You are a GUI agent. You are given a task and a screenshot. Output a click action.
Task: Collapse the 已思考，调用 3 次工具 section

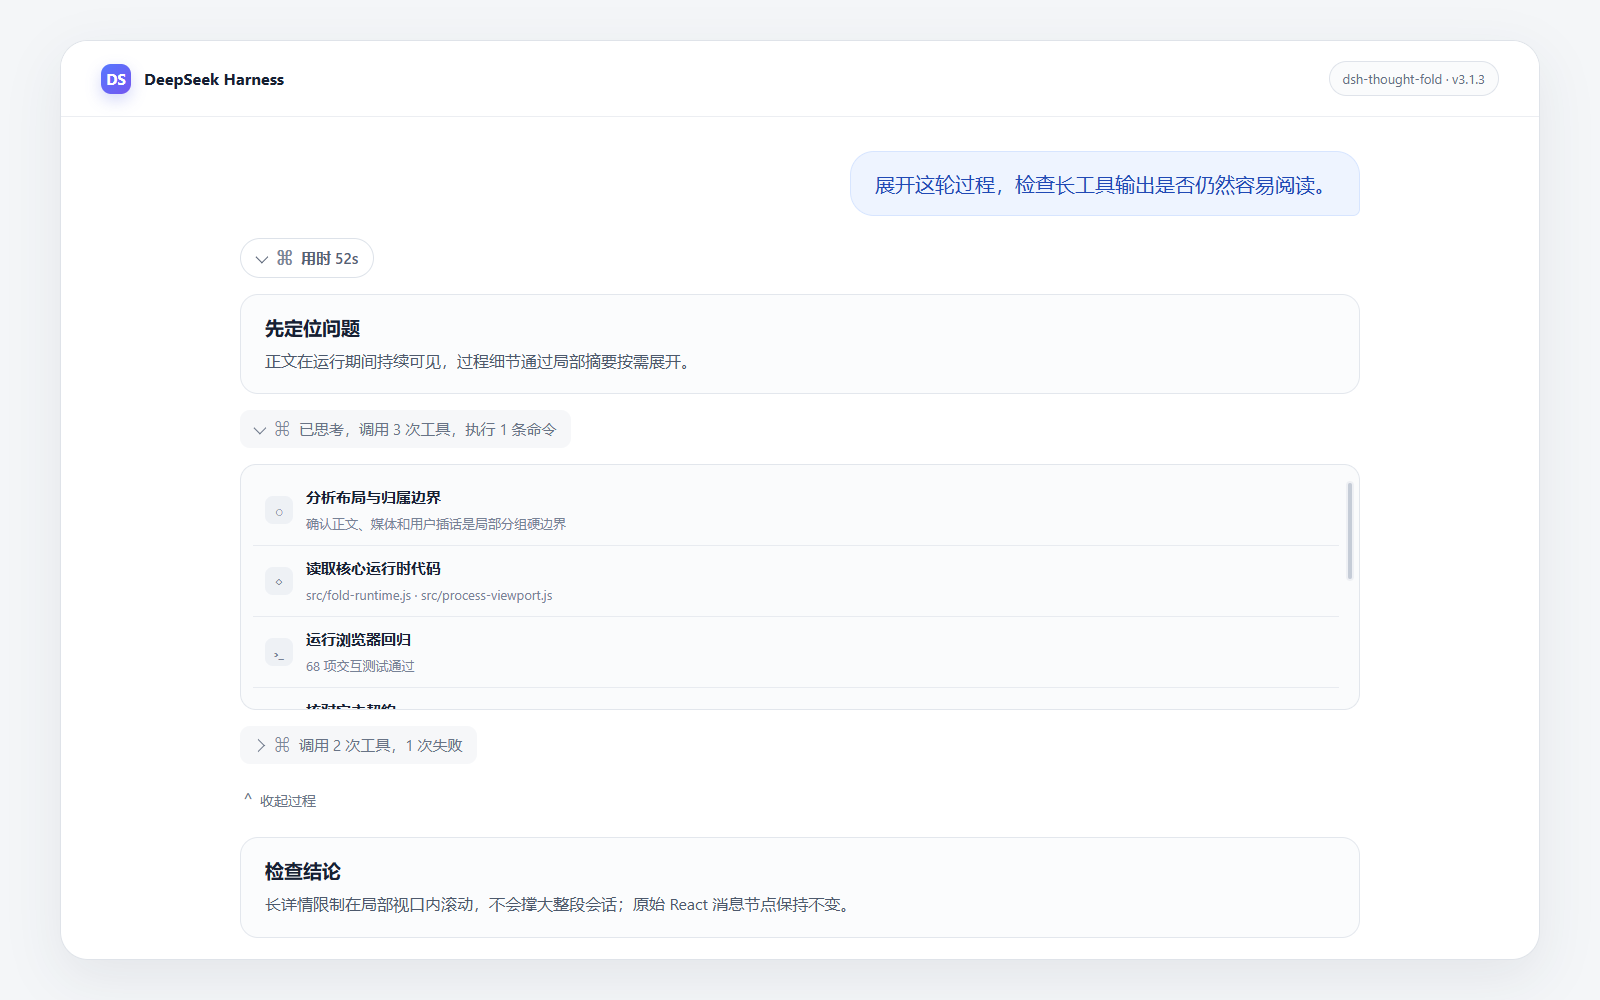(405, 429)
